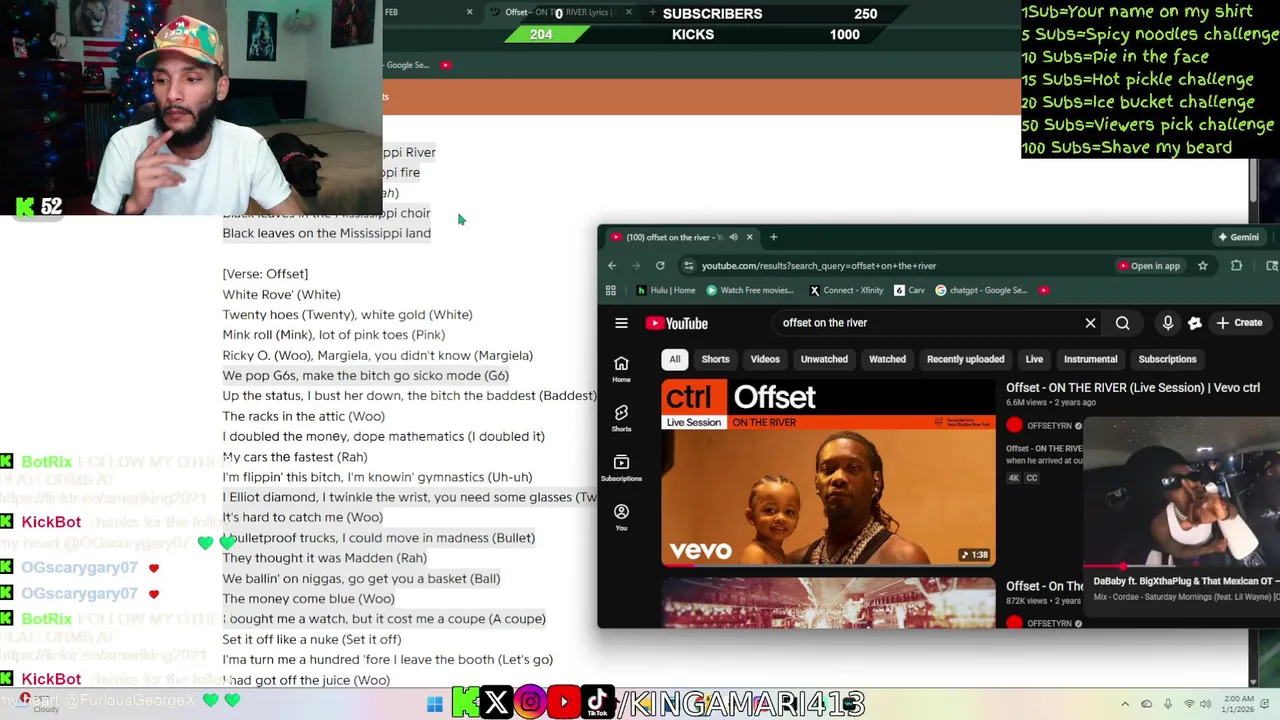Clear the YouTube search box text
1280x720 pixels.
click(1090, 323)
